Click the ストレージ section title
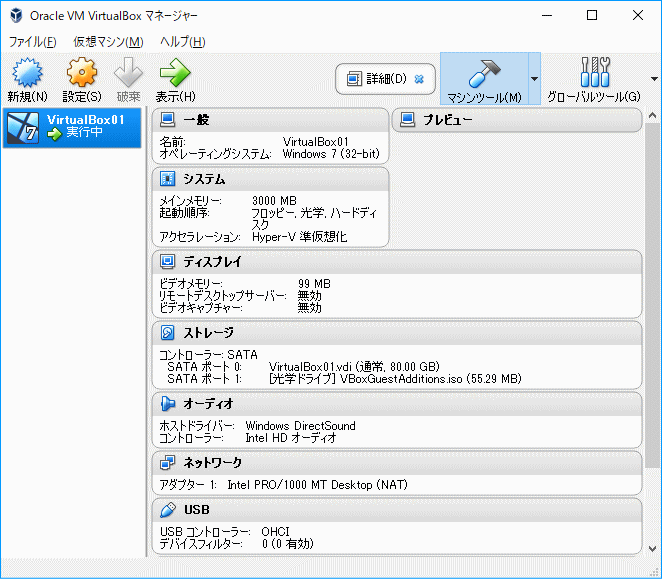662x579 pixels. [209, 333]
